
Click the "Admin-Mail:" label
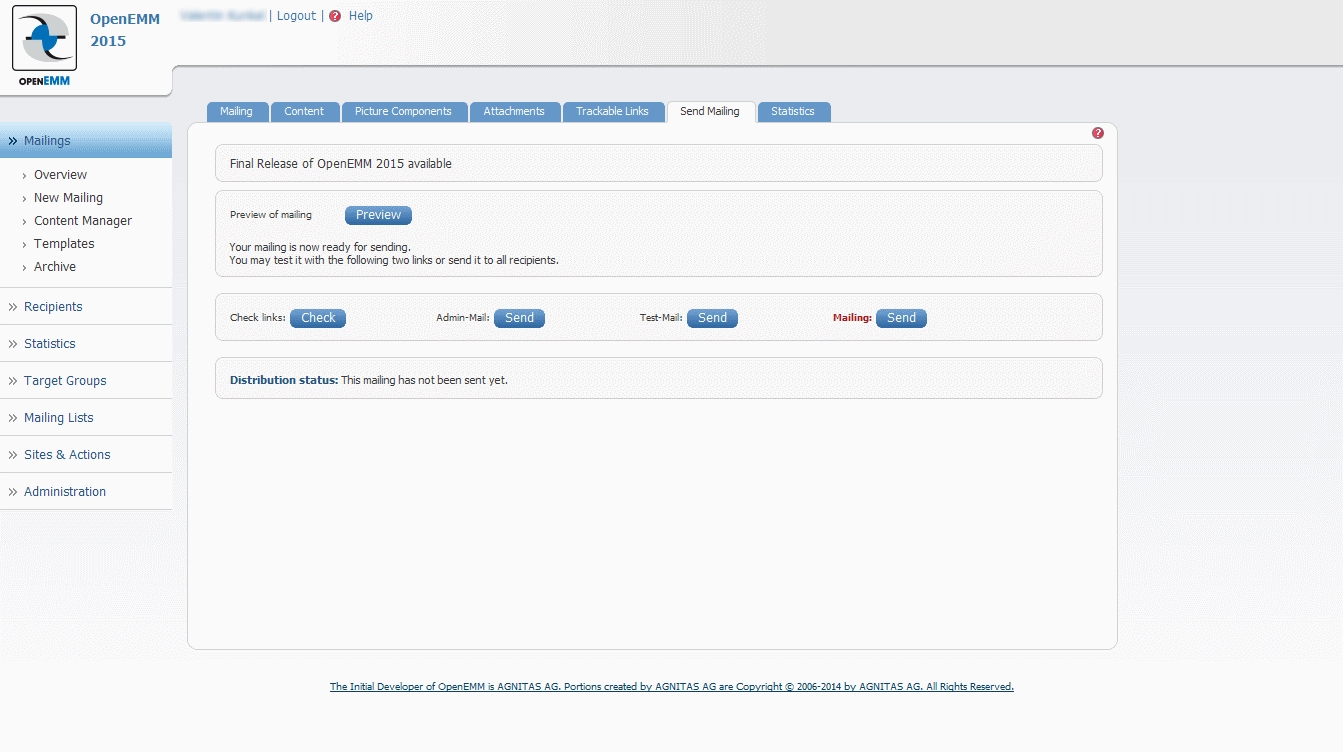click(463, 318)
